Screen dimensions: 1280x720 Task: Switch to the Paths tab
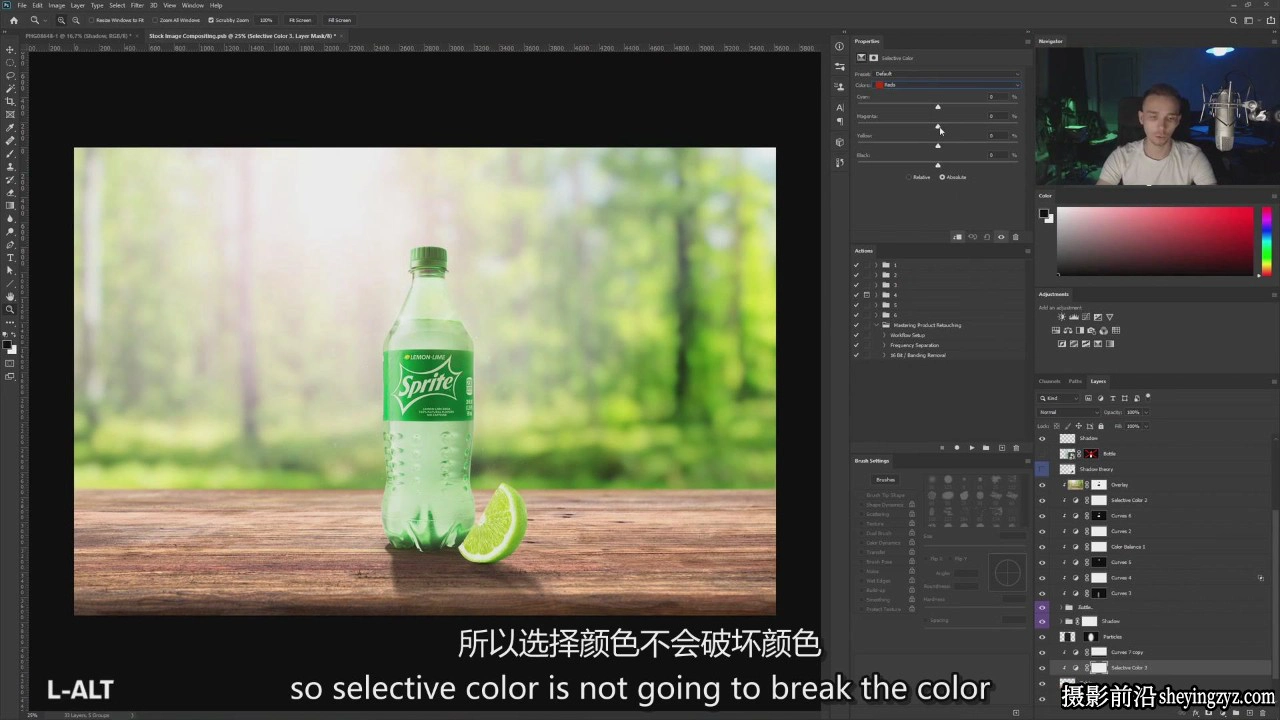[1075, 381]
